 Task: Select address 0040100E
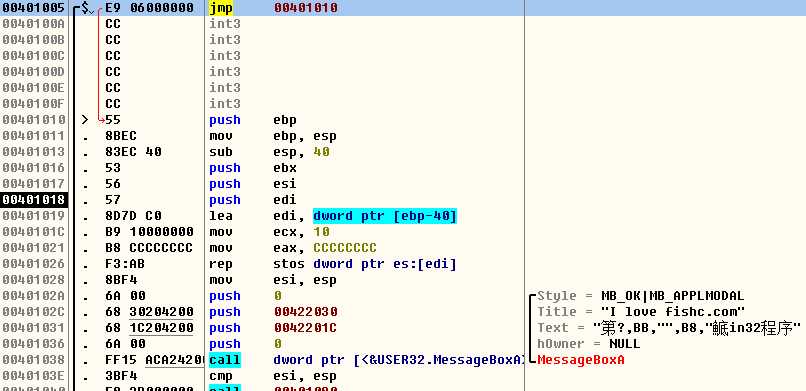pyautogui.click(x=33, y=88)
